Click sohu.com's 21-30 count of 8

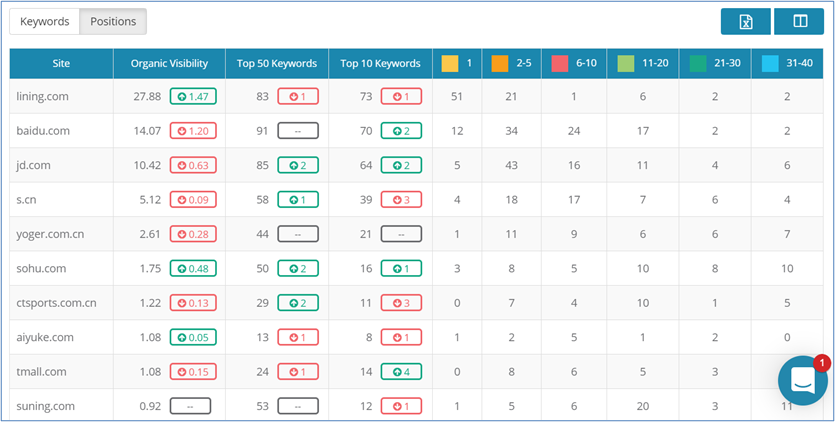click(x=715, y=269)
